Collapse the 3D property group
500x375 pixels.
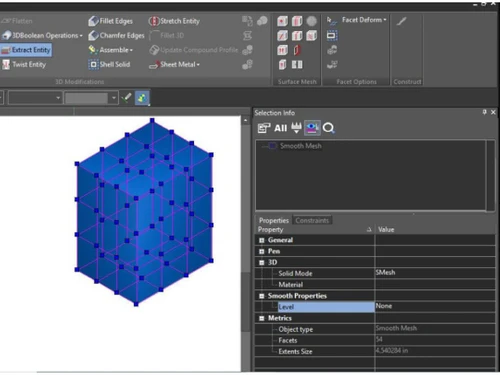[x=262, y=263]
